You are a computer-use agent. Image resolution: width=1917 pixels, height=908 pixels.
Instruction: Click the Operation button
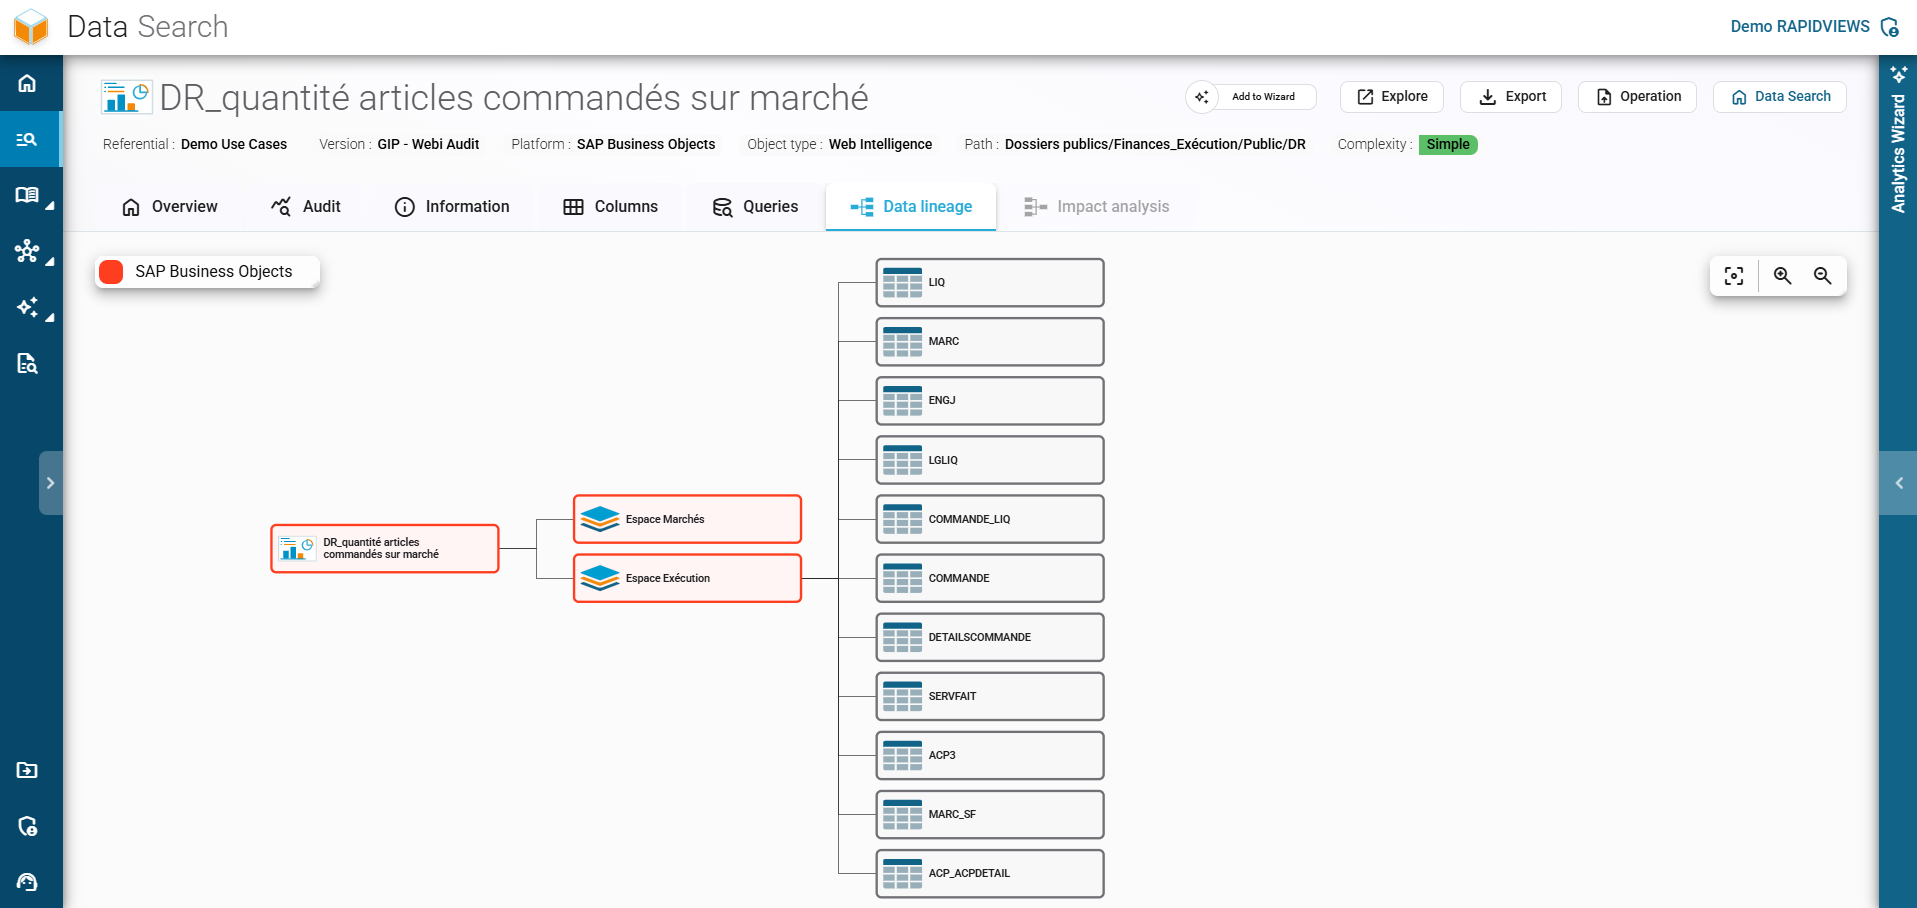pos(1637,97)
